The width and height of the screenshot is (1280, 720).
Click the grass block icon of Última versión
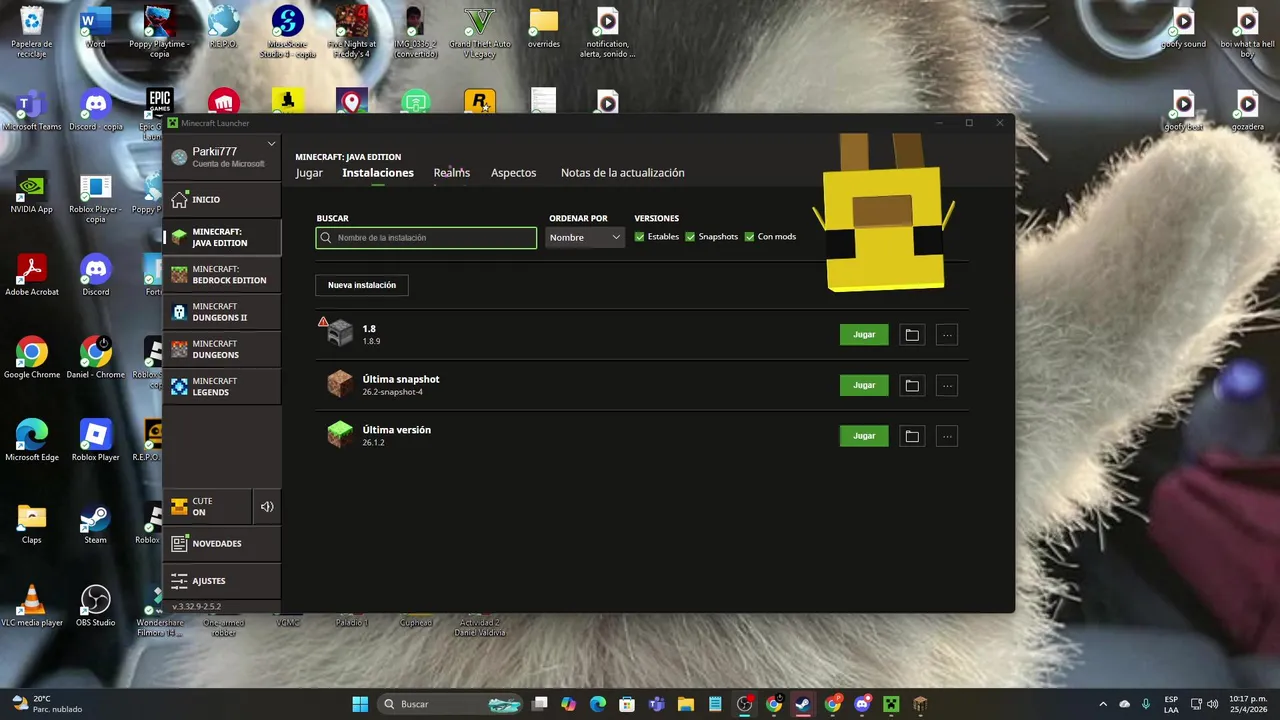[x=340, y=434]
